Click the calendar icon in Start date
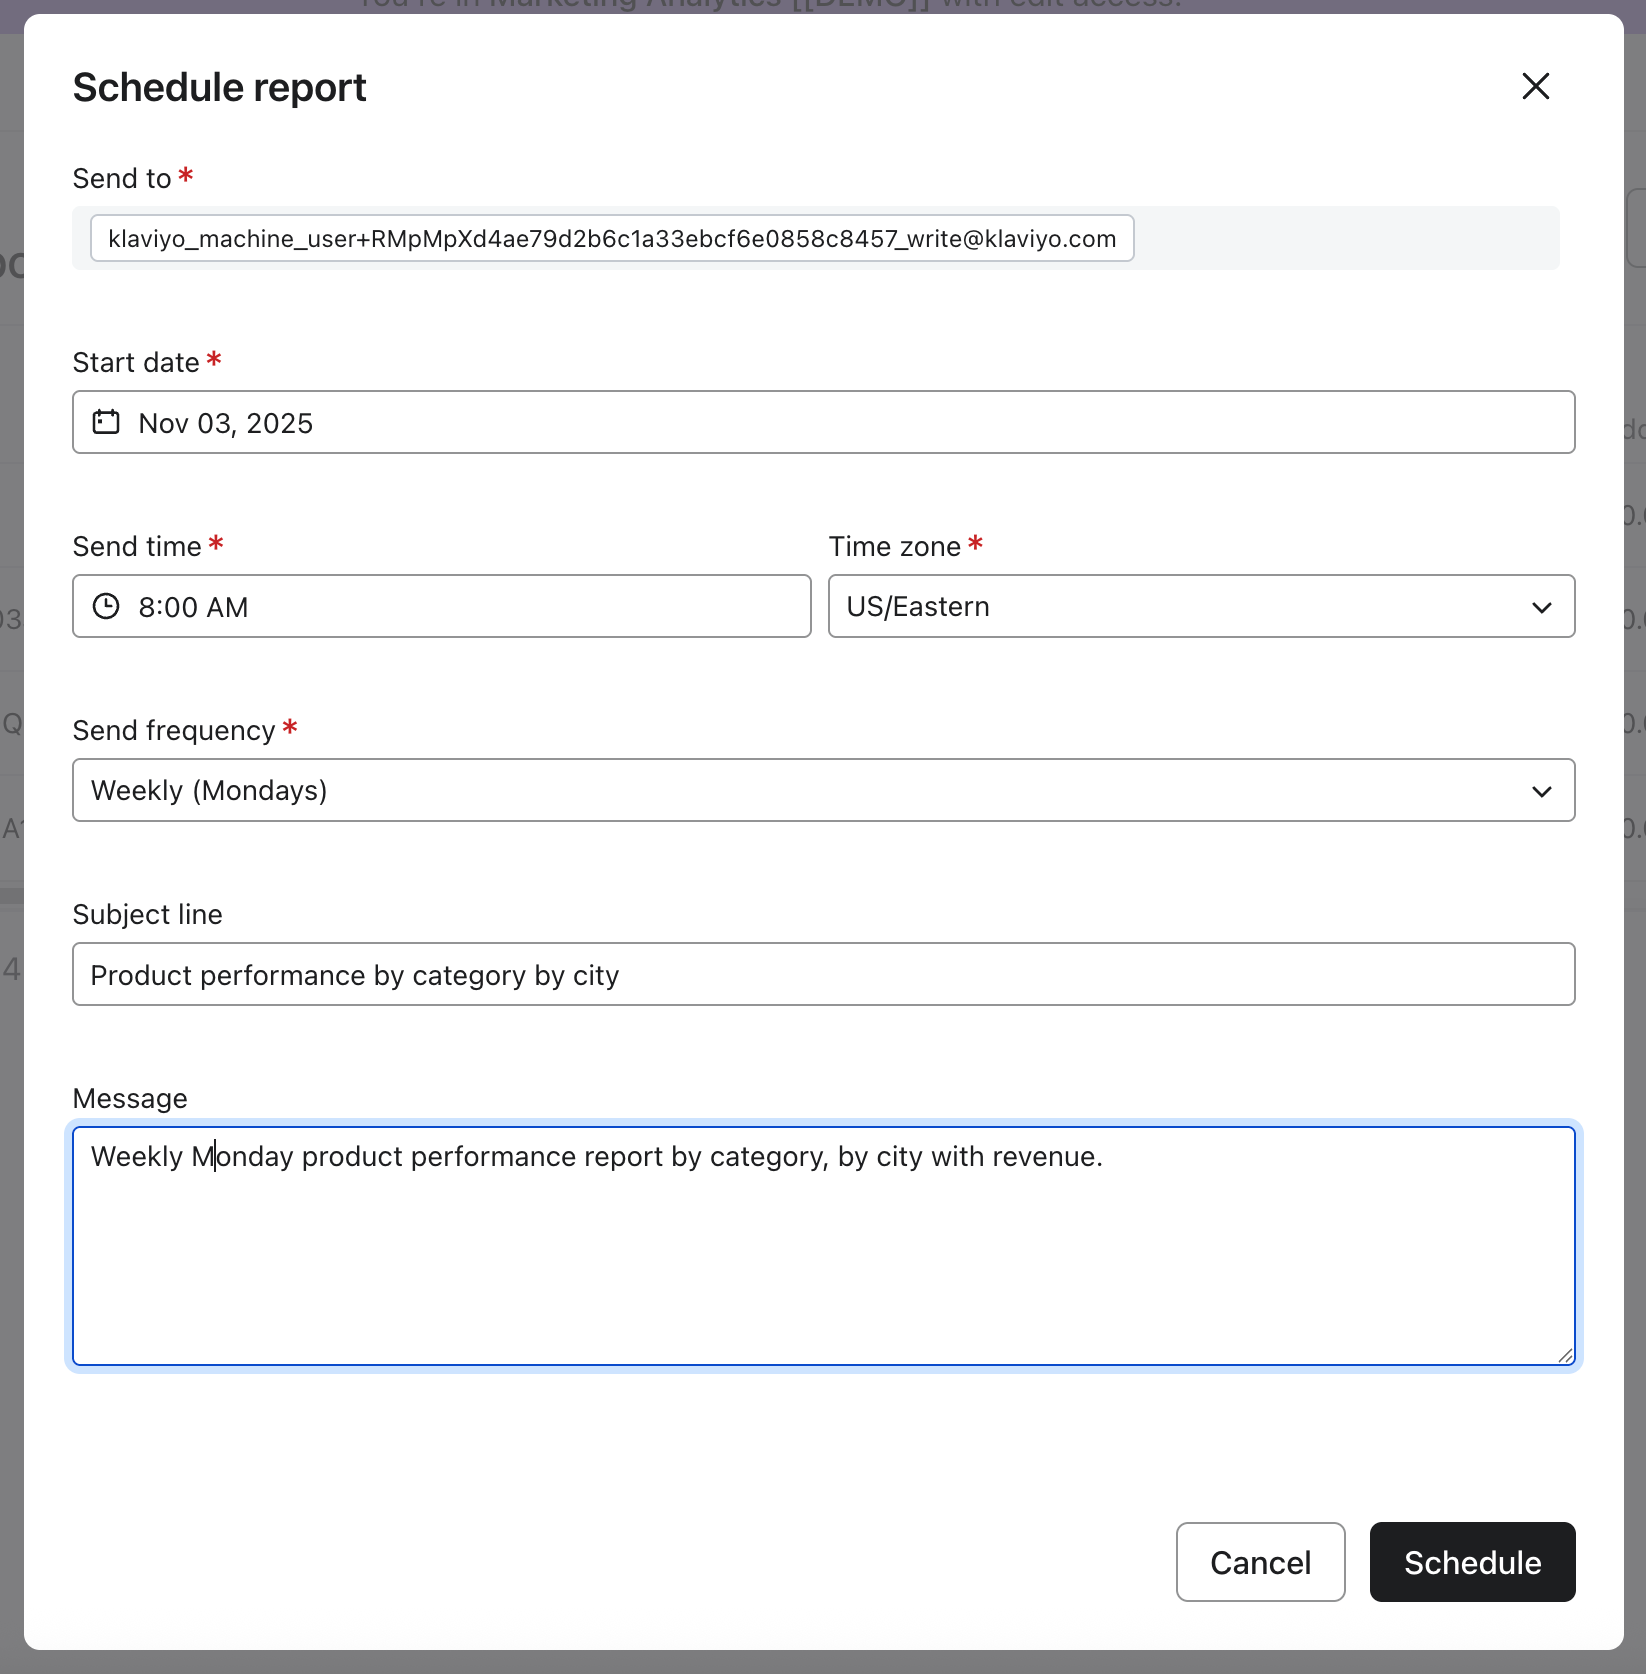Screen dimensions: 1646x1674 pos(106,422)
